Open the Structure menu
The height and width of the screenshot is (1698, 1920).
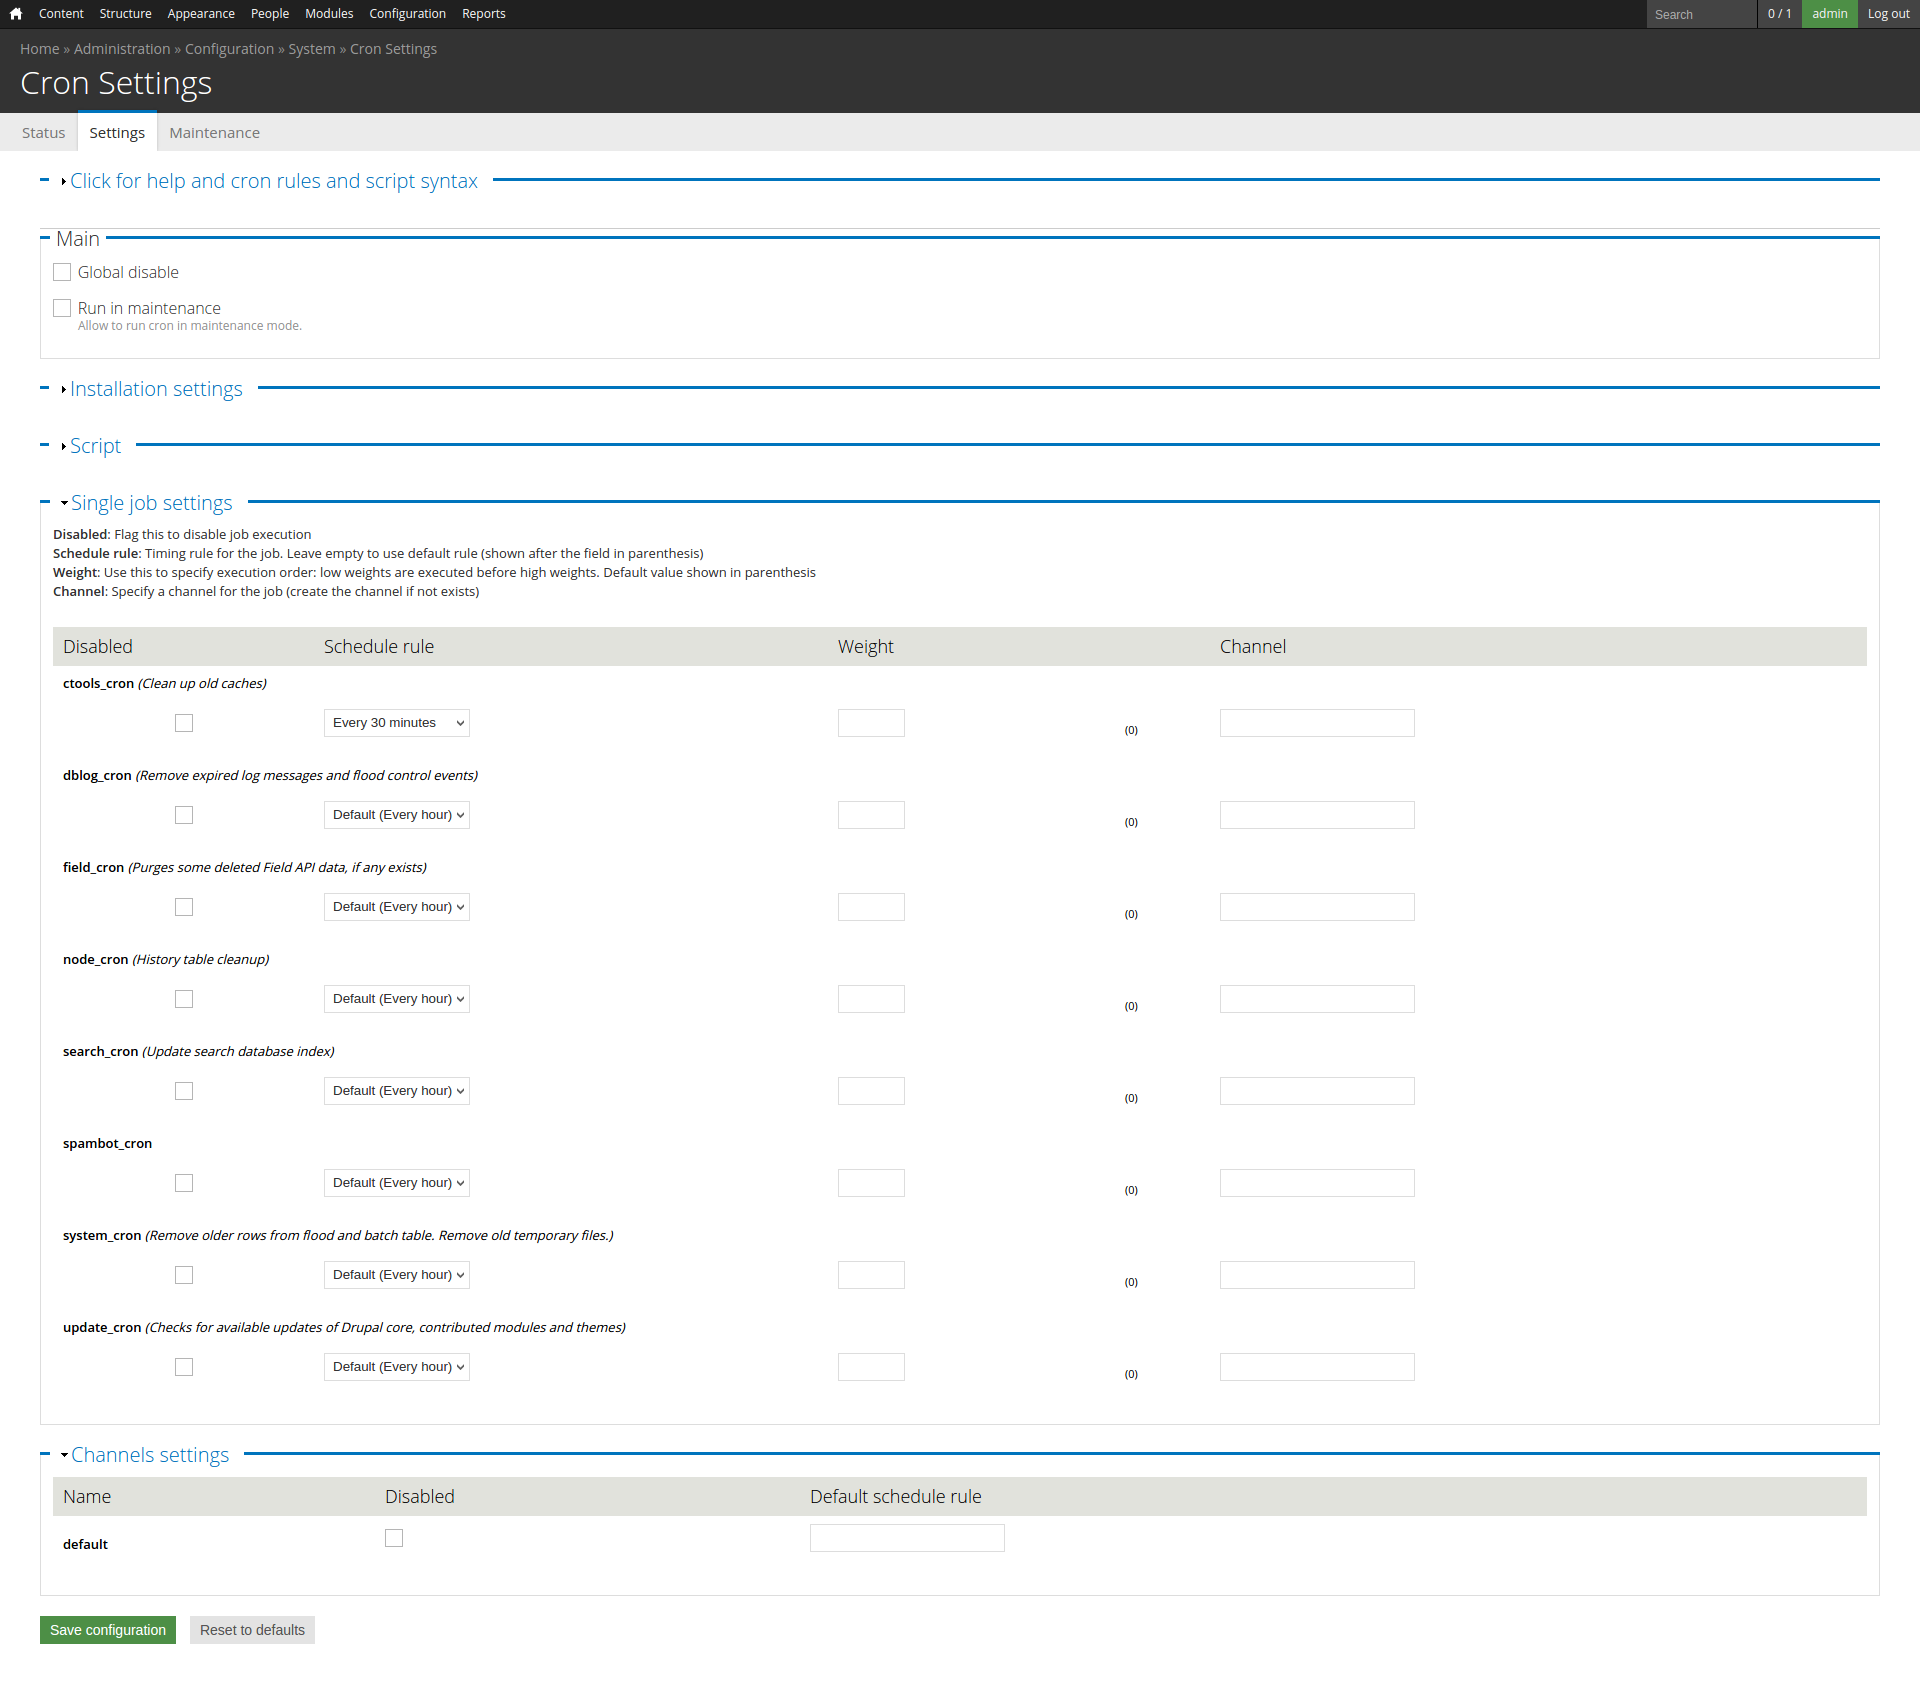pos(125,14)
